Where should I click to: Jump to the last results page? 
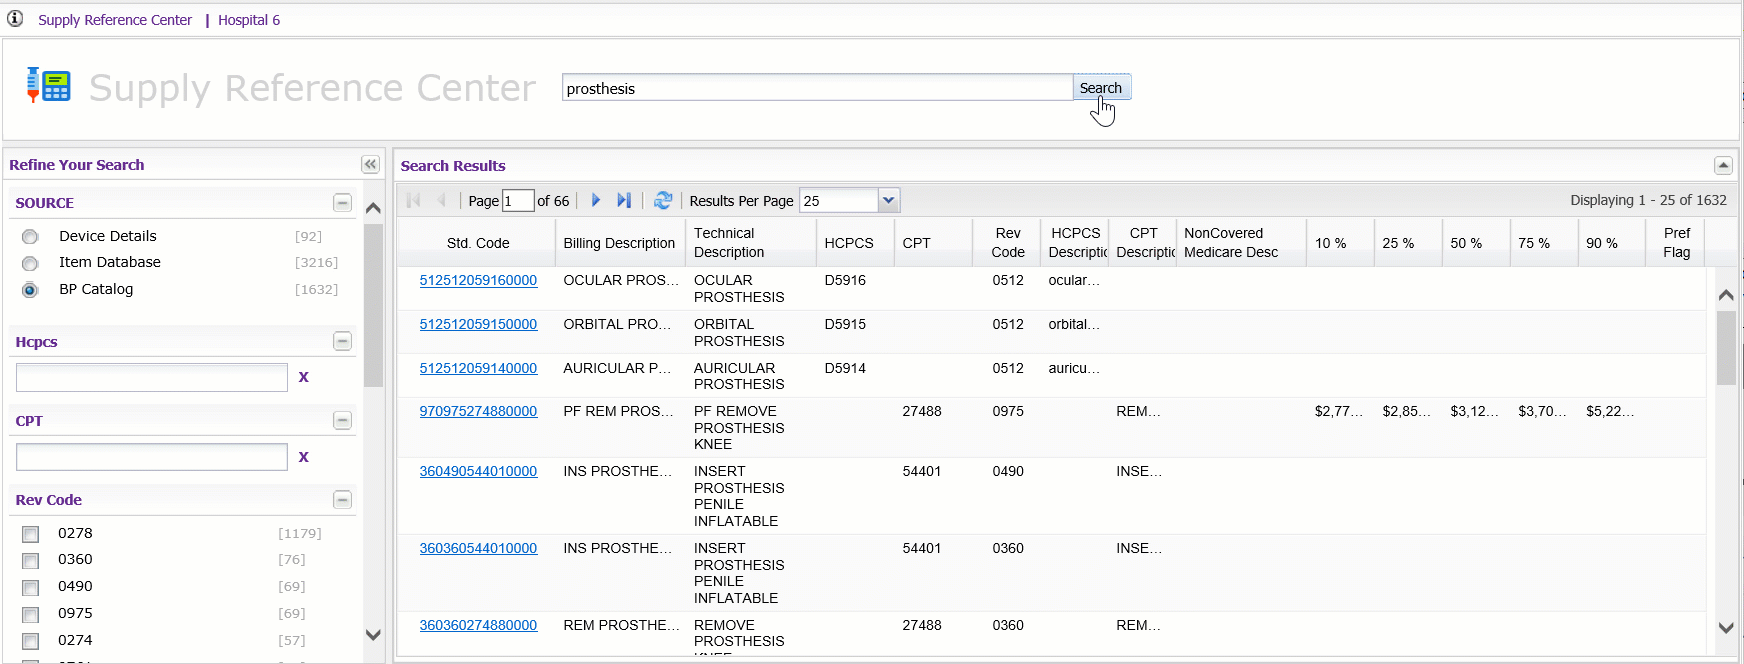[624, 200]
